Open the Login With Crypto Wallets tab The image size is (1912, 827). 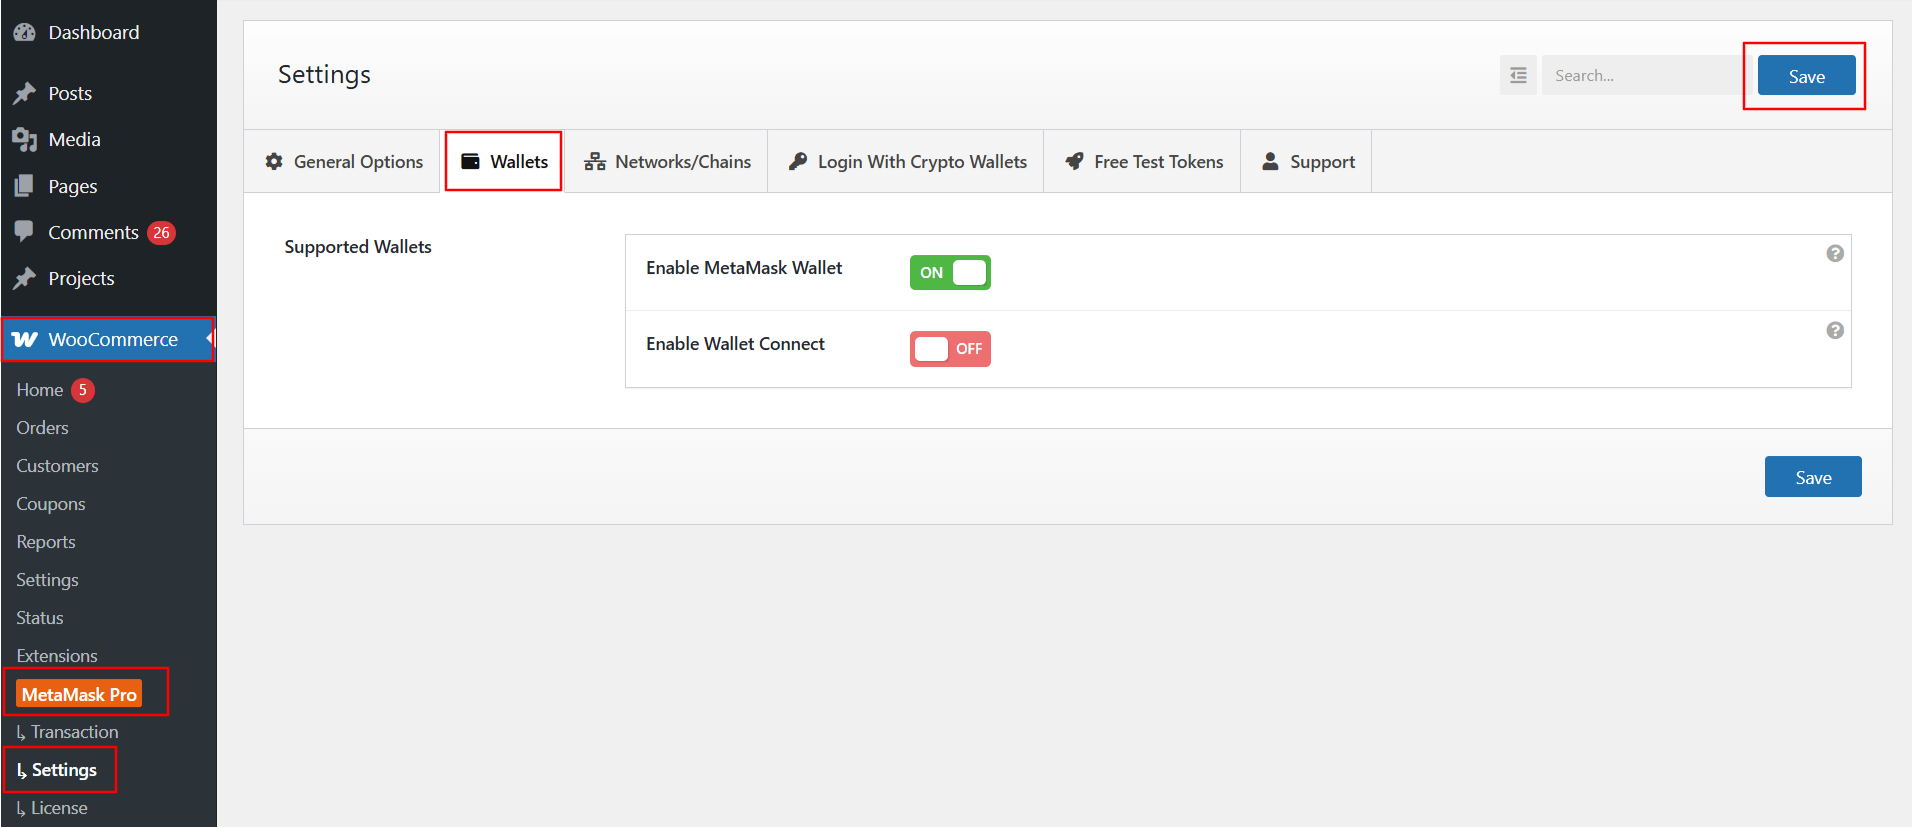907,161
